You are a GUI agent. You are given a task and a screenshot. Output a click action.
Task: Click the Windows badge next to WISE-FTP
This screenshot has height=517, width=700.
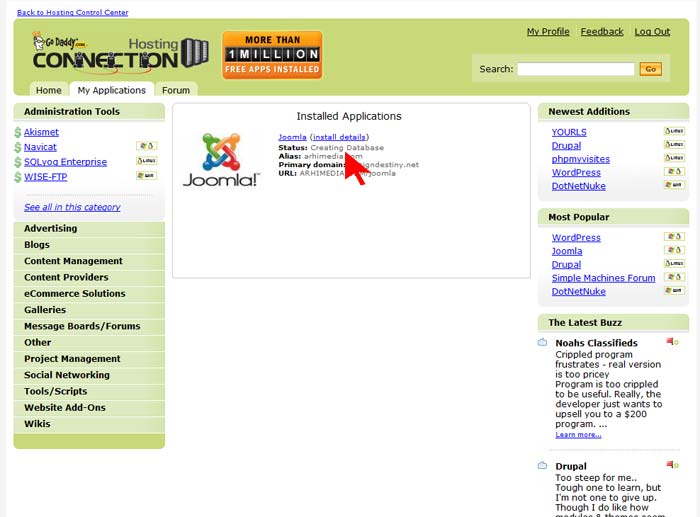tap(146, 175)
